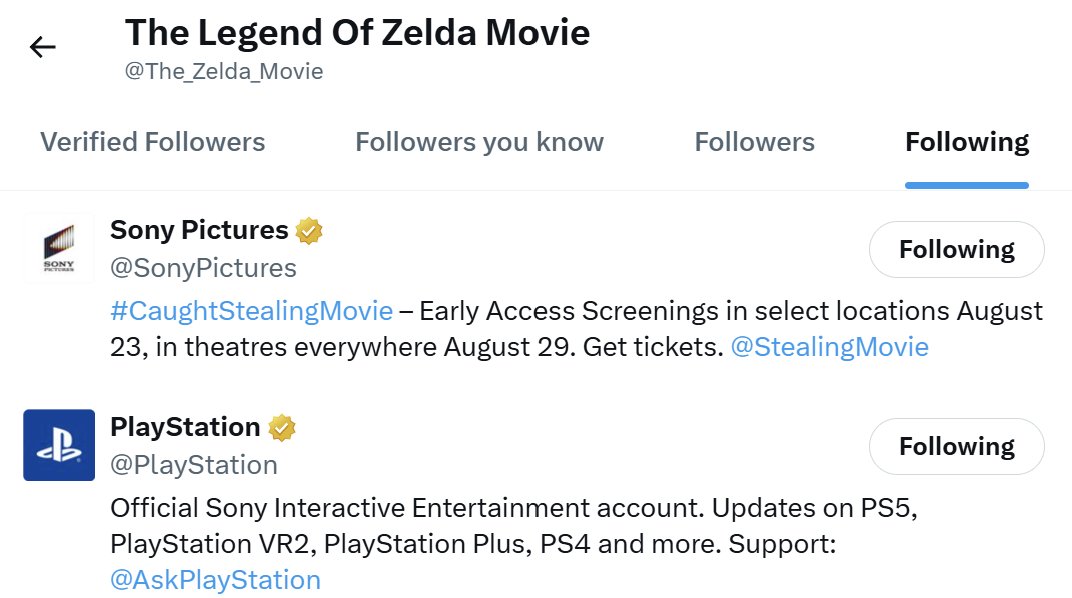This screenshot has height=598, width=1072.
Task: Open the Sony Pictures profile avatar
Action: point(59,248)
